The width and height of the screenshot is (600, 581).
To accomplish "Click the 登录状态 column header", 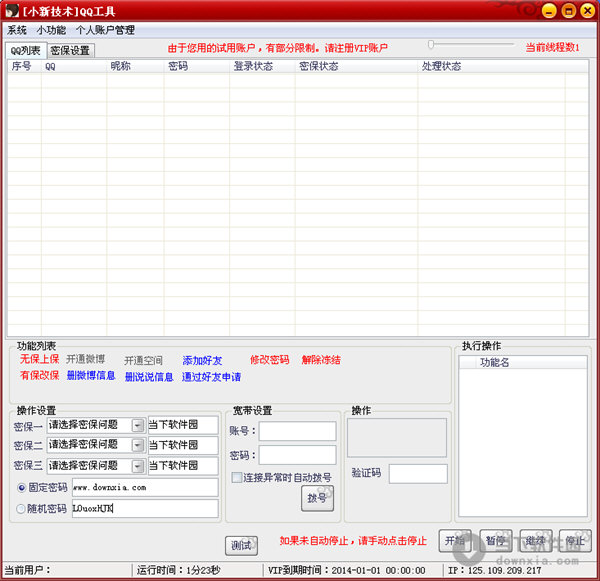I will [x=262, y=66].
